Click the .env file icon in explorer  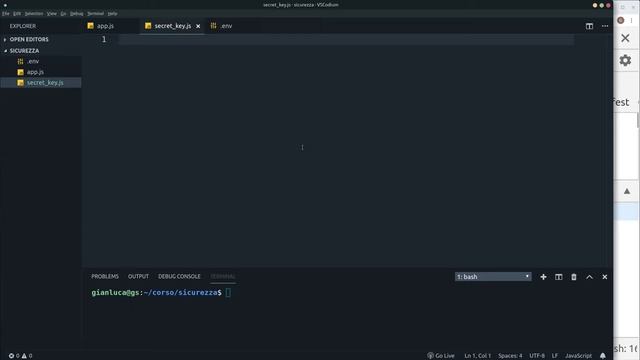click(20, 61)
